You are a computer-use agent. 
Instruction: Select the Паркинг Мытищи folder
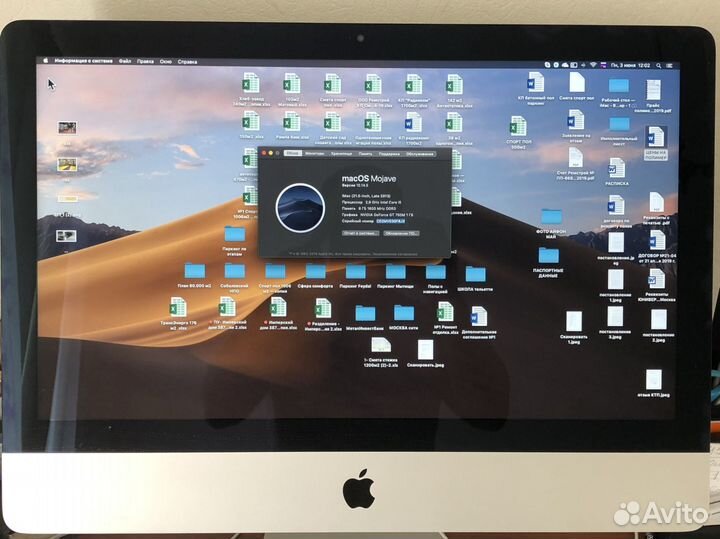pyautogui.click(x=395, y=275)
